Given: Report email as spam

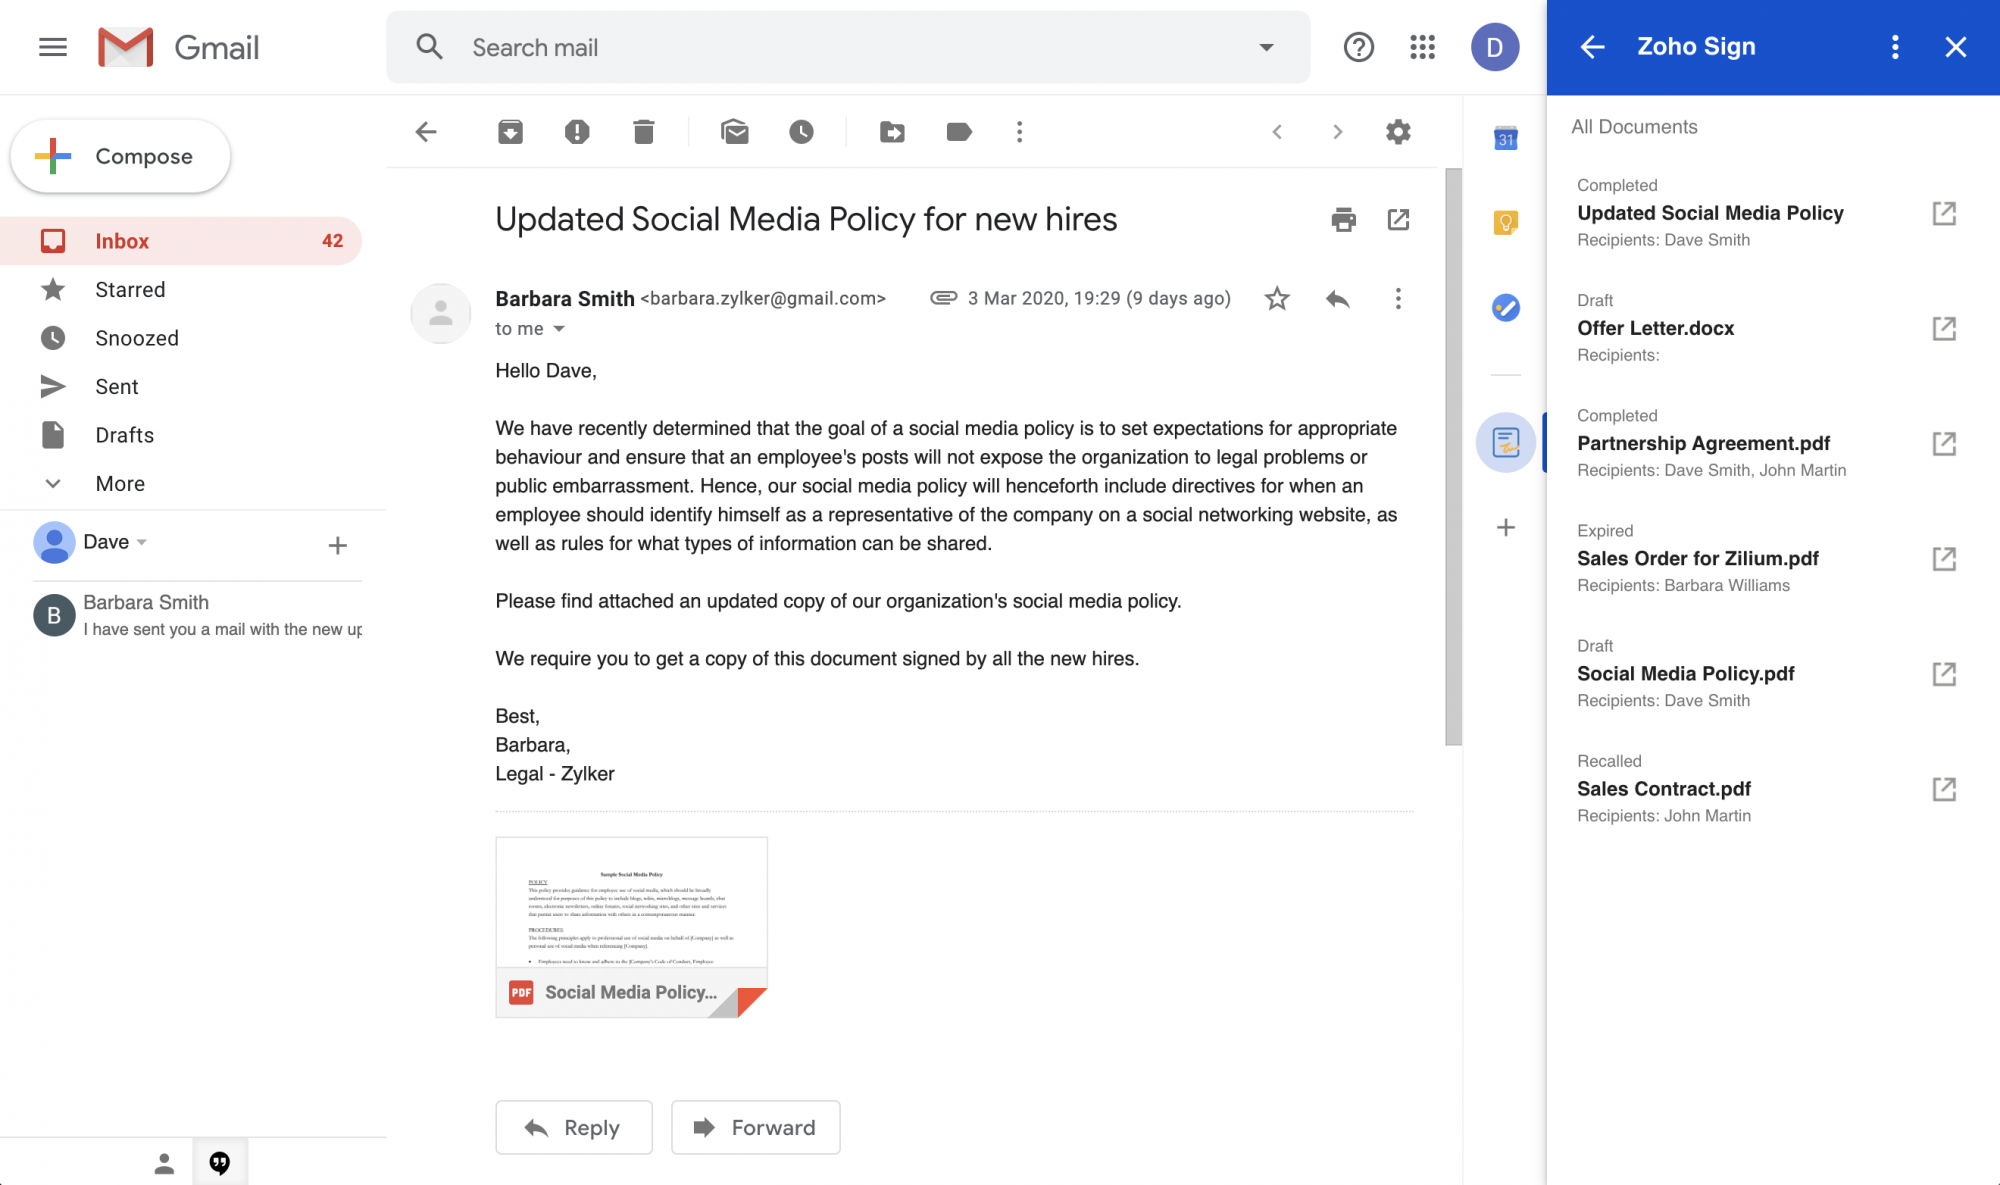Looking at the screenshot, I should click(x=577, y=132).
